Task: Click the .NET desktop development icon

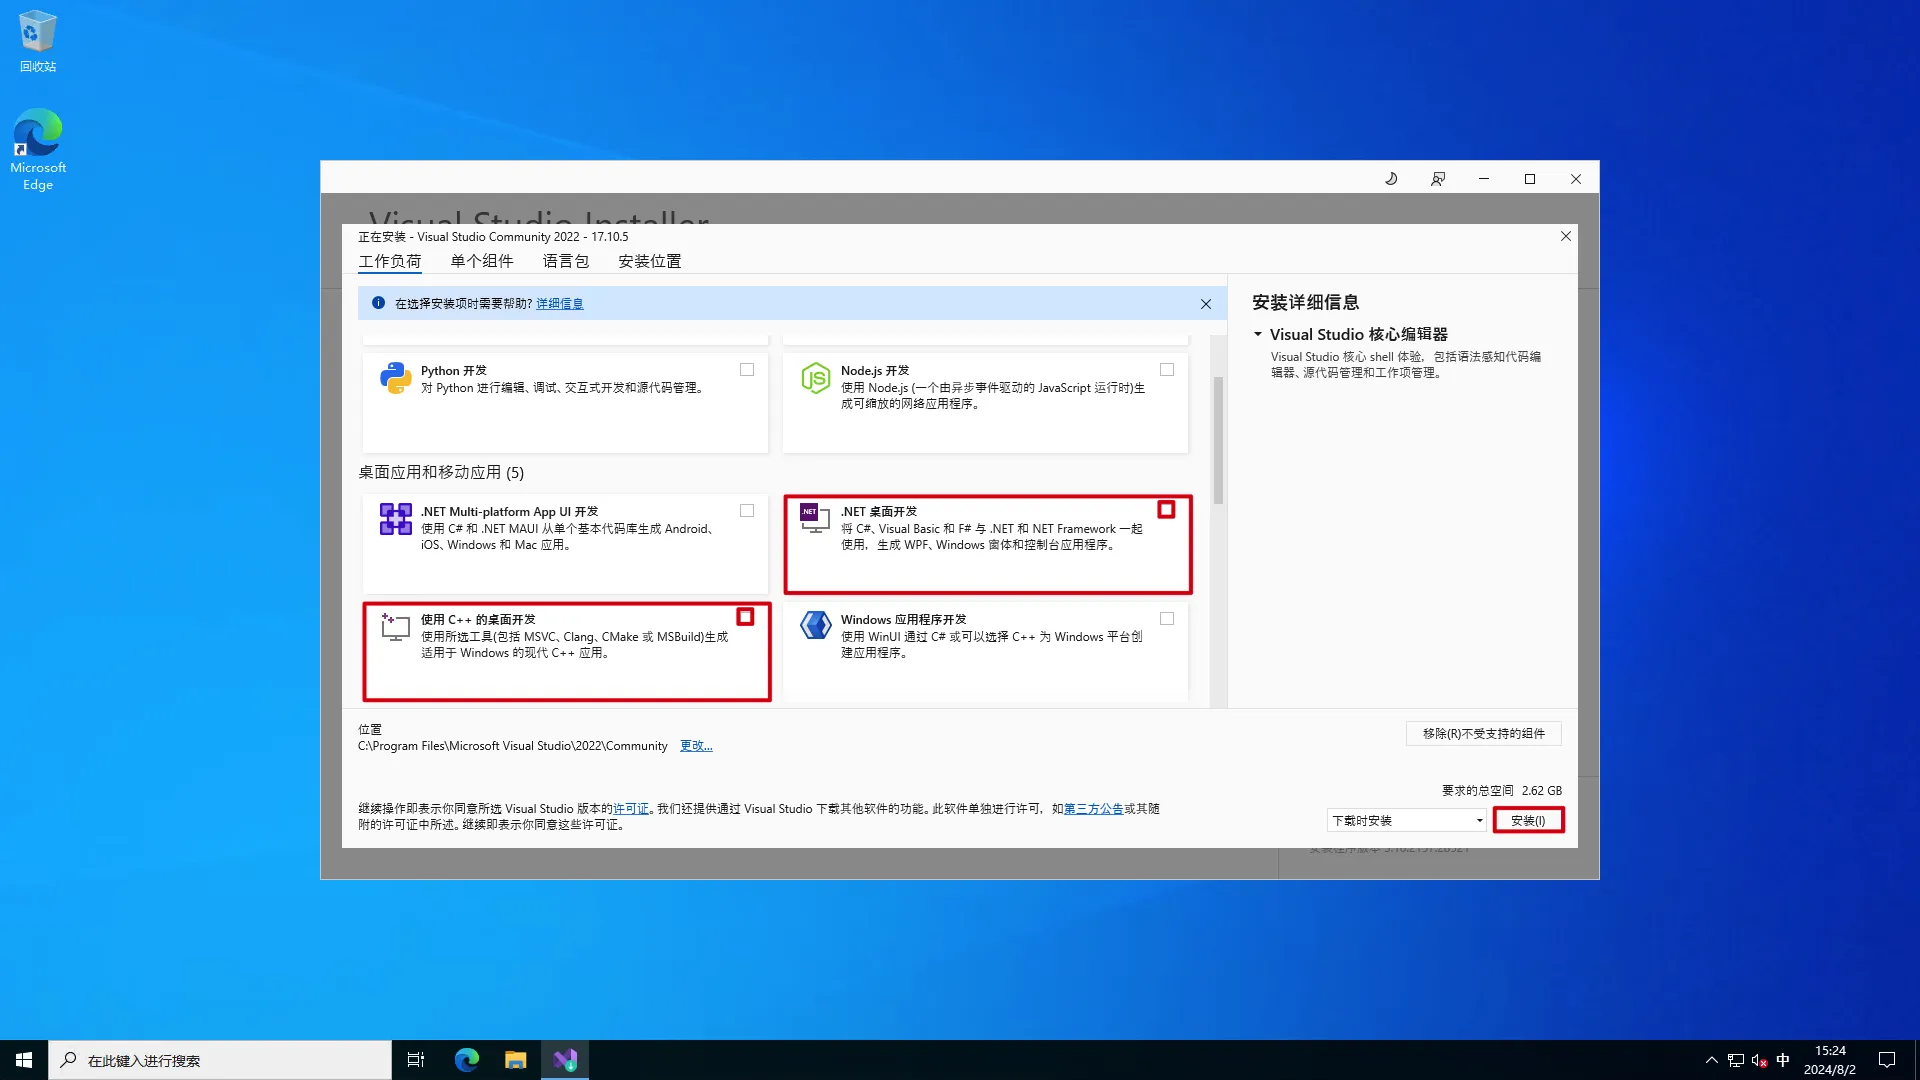Action: (x=815, y=517)
